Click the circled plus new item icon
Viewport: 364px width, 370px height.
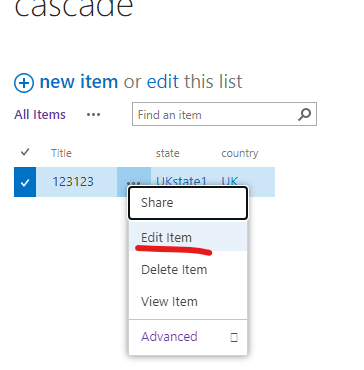24,83
